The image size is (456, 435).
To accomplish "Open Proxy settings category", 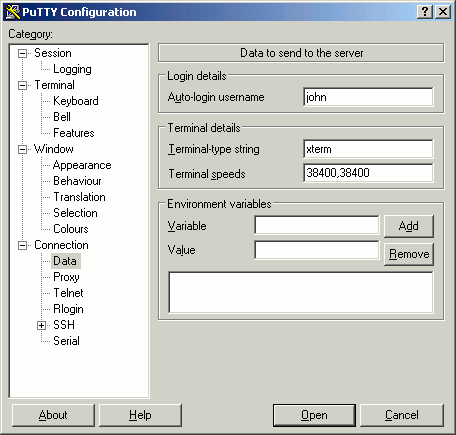I will (66, 277).
